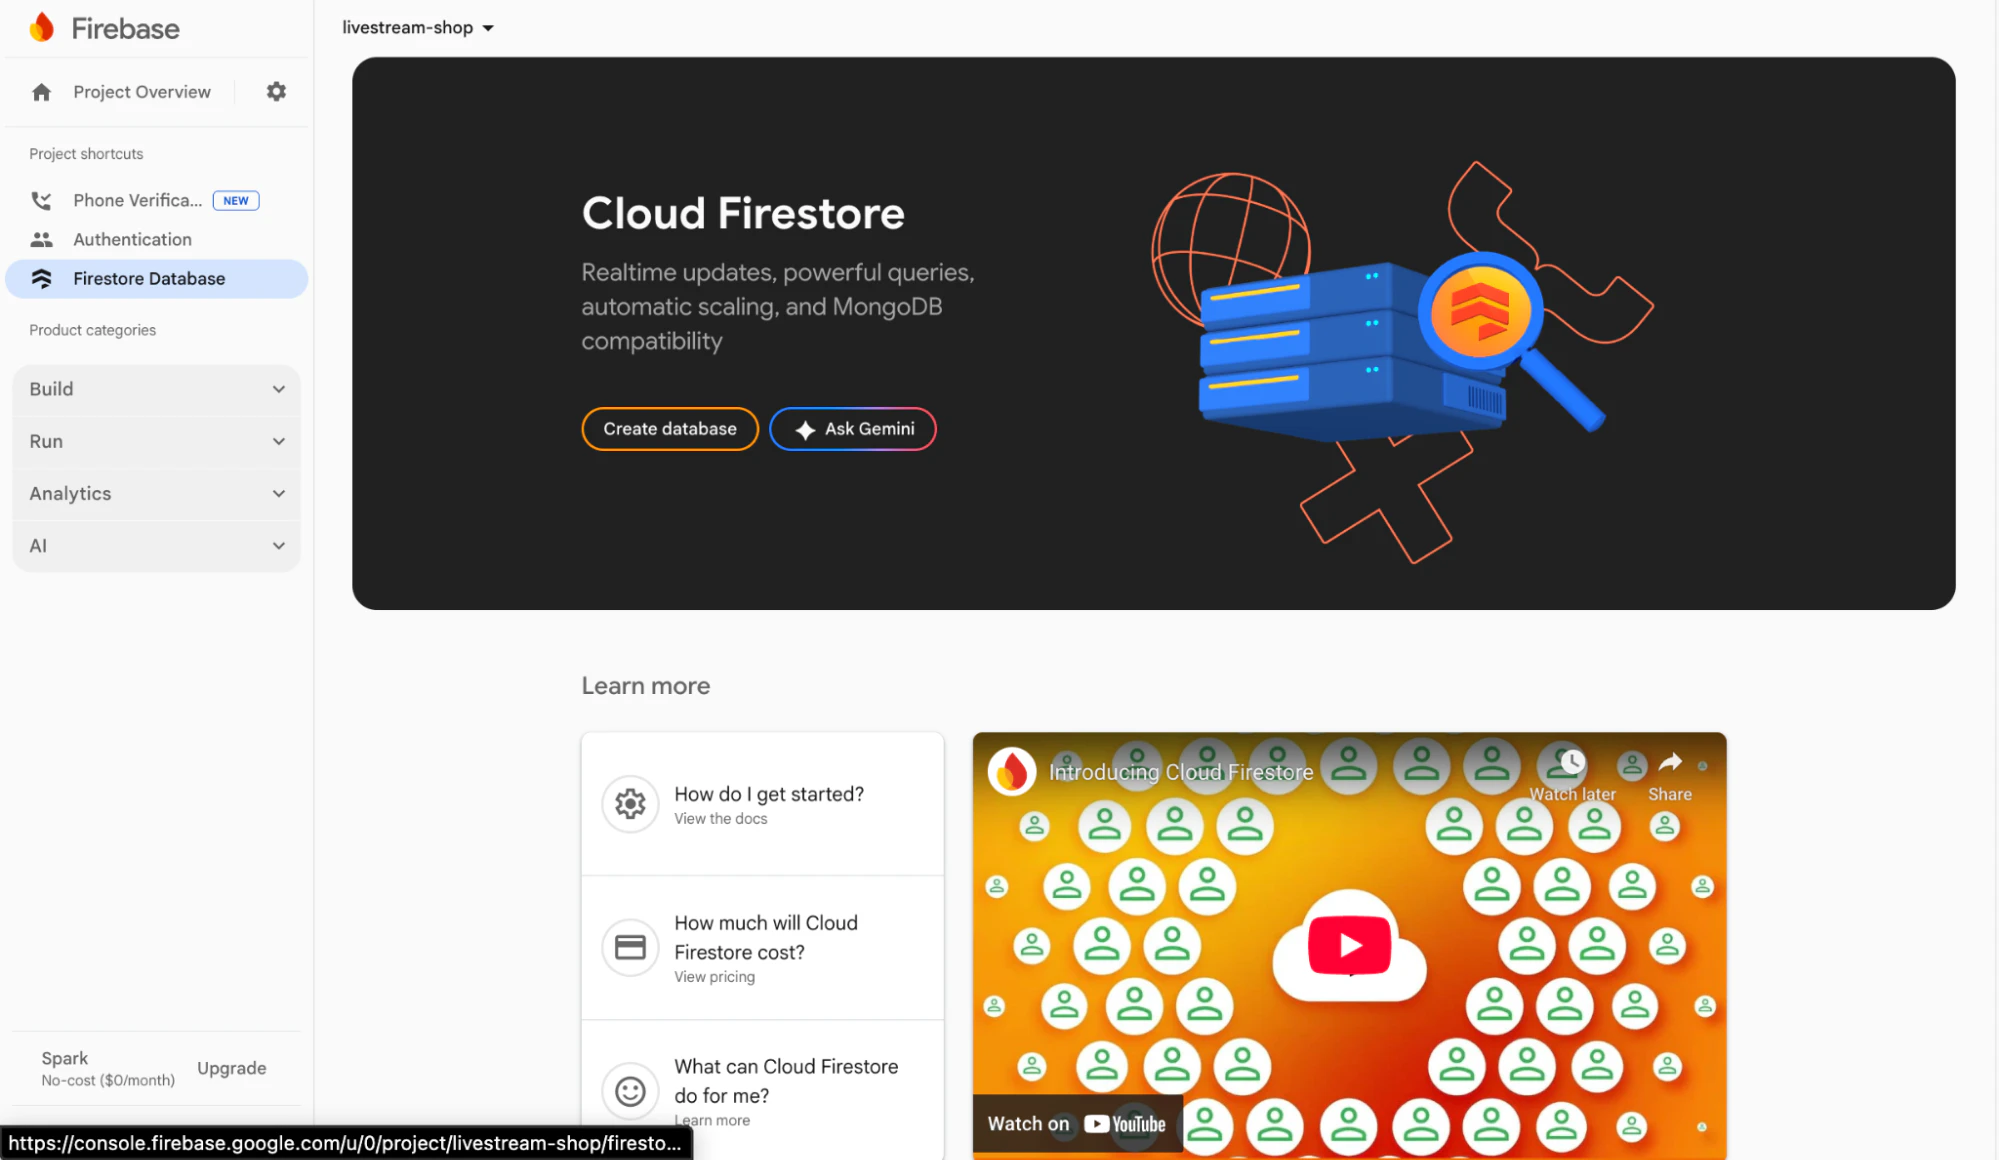Image resolution: width=1999 pixels, height=1160 pixels.
Task: Click the Watch later clock icon
Action: 1572,764
